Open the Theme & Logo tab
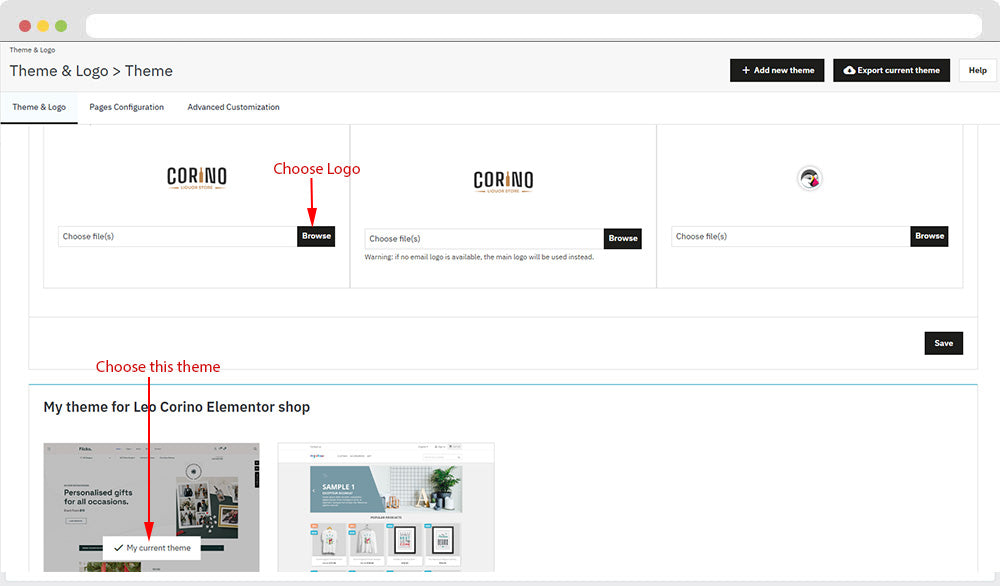The image size is (1000, 586). (x=39, y=107)
